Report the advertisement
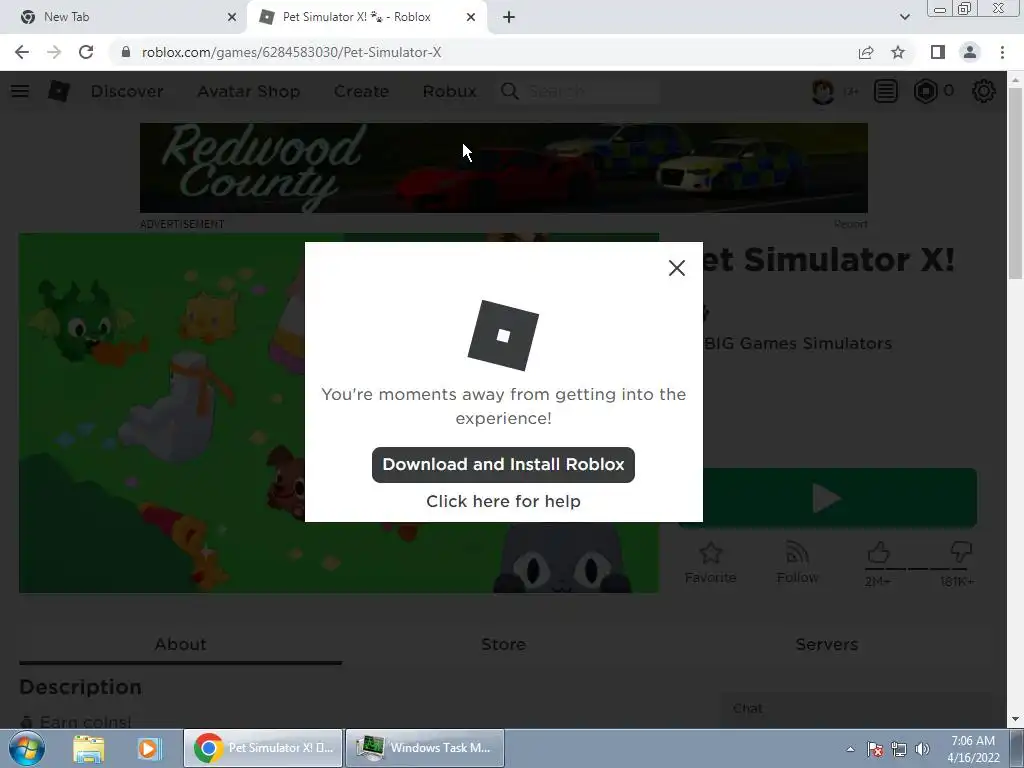The width and height of the screenshot is (1024, 768). (850, 224)
